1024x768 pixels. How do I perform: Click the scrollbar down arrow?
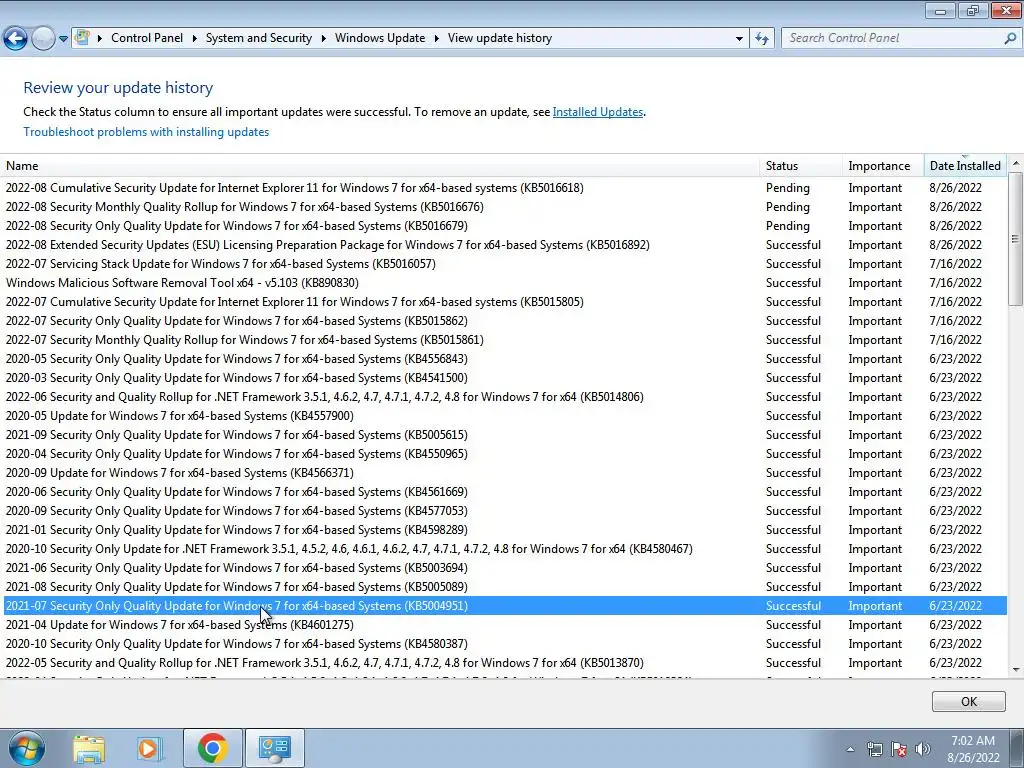[1016, 669]
